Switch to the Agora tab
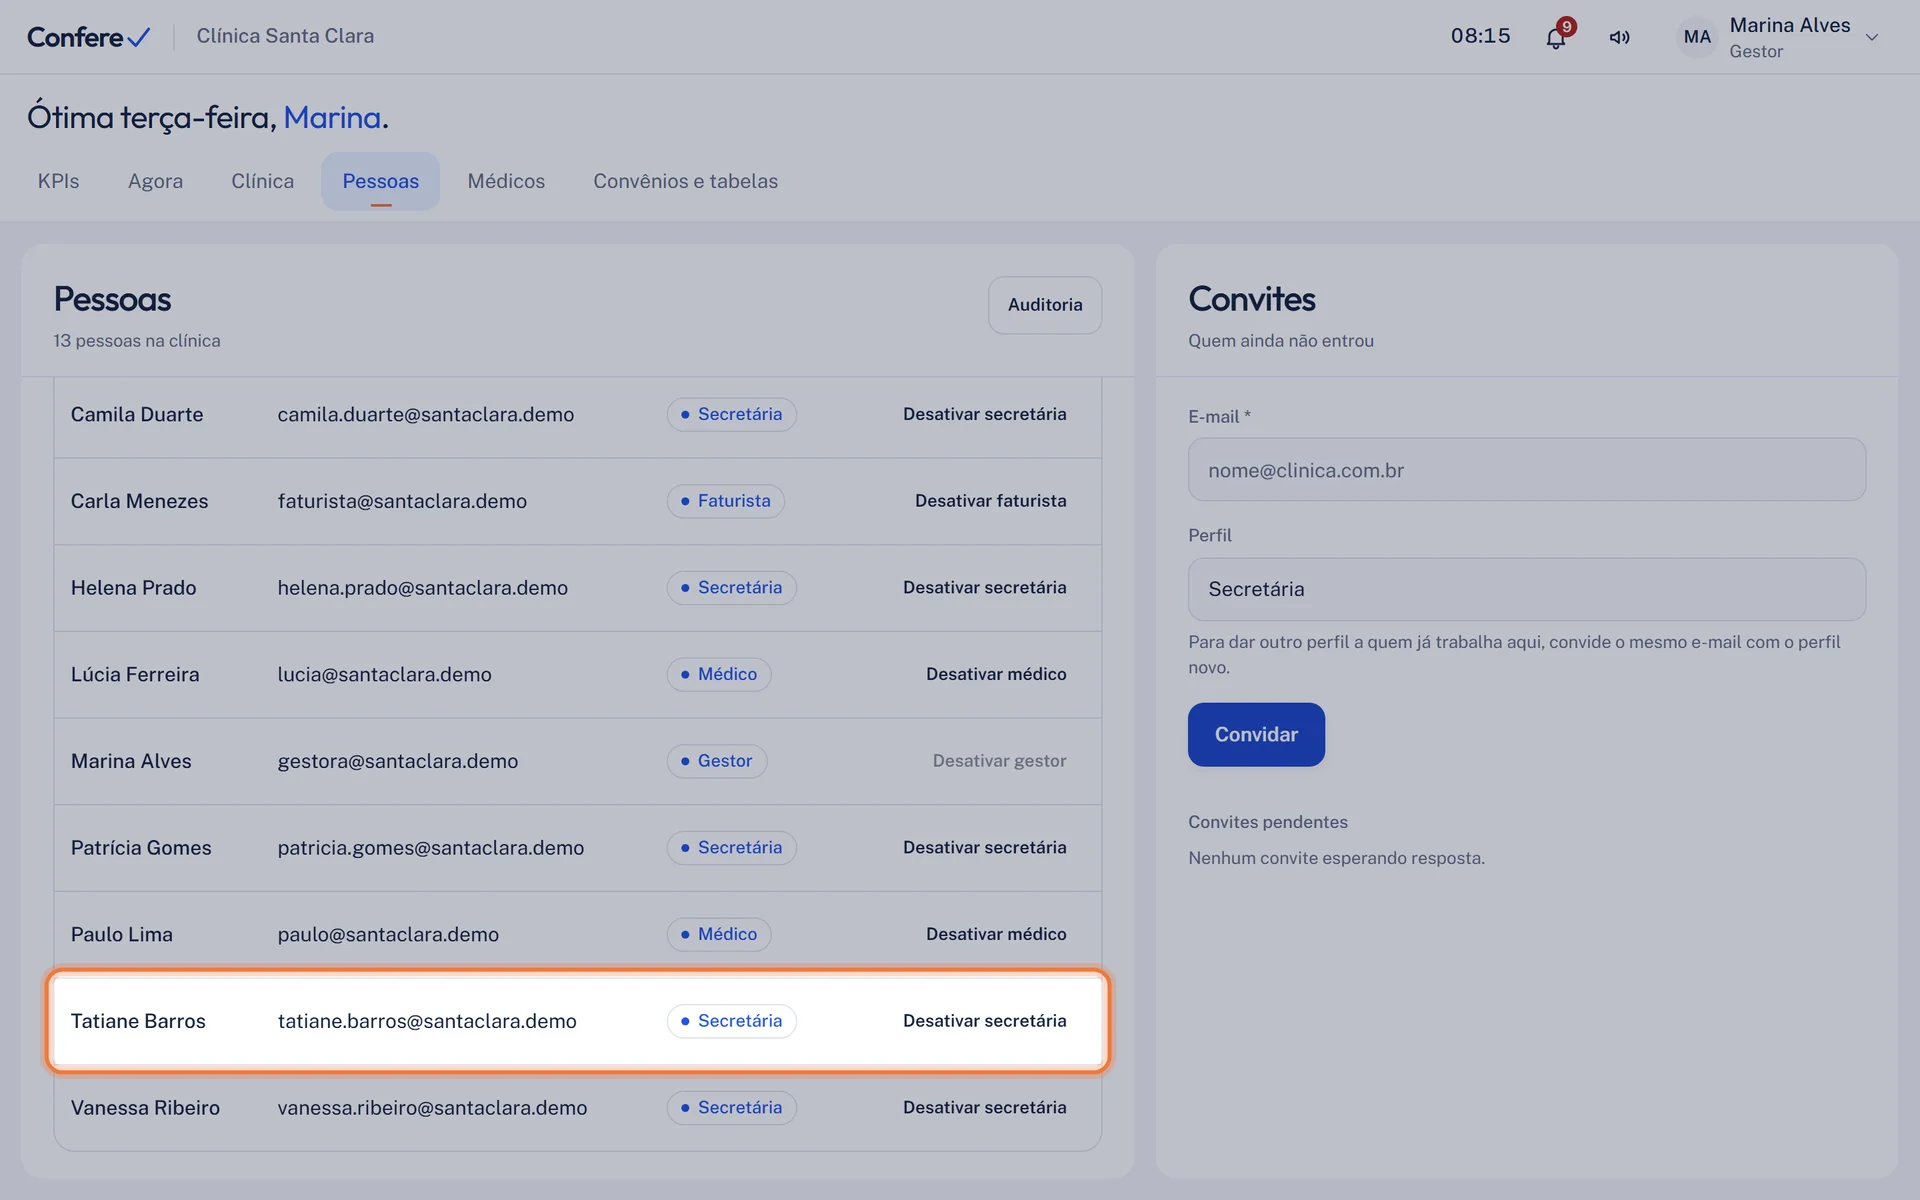 click(155, 181)
